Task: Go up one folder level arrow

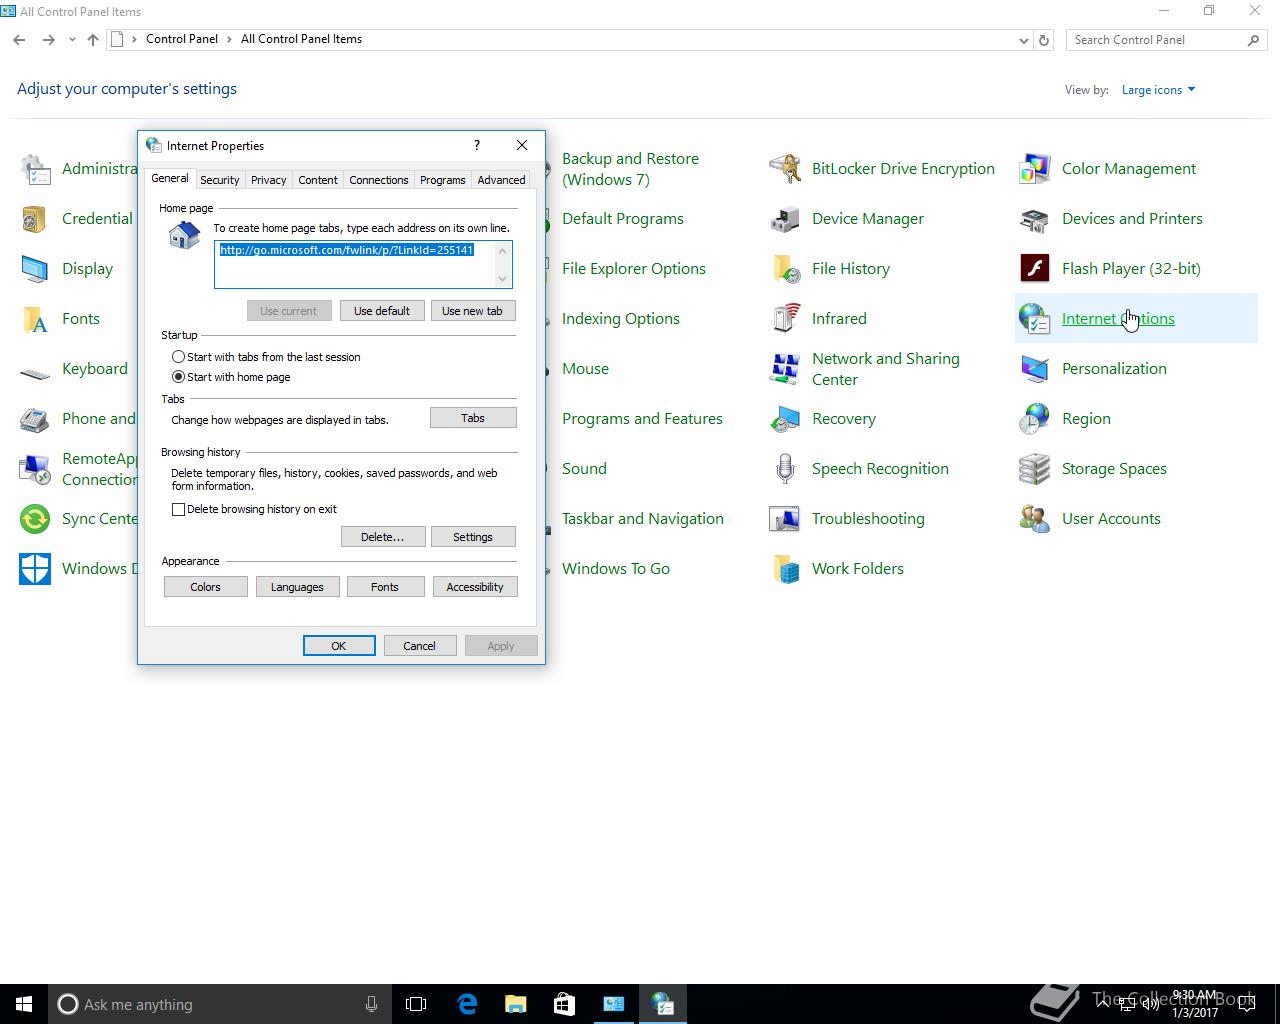Action: [93, 40]
